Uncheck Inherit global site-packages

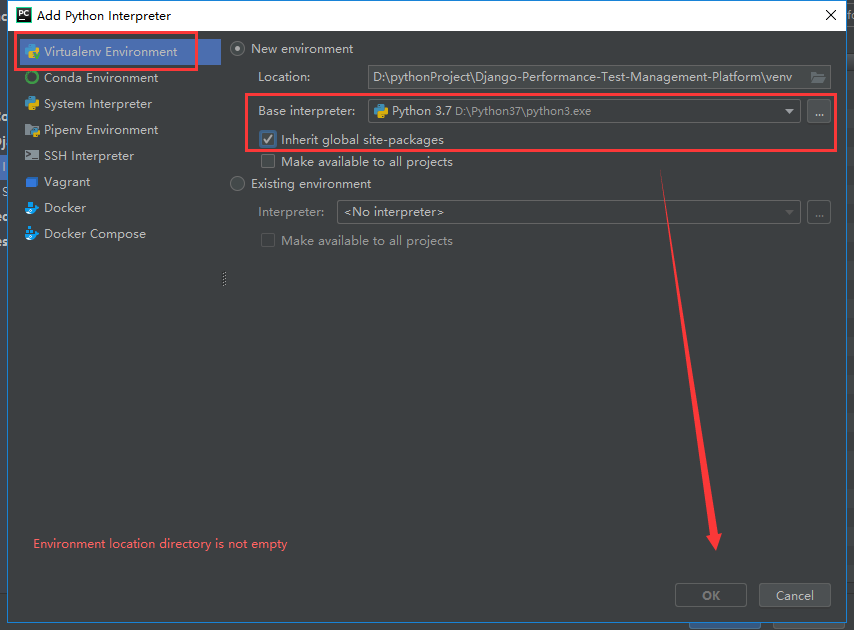click(x=268, y=139)
